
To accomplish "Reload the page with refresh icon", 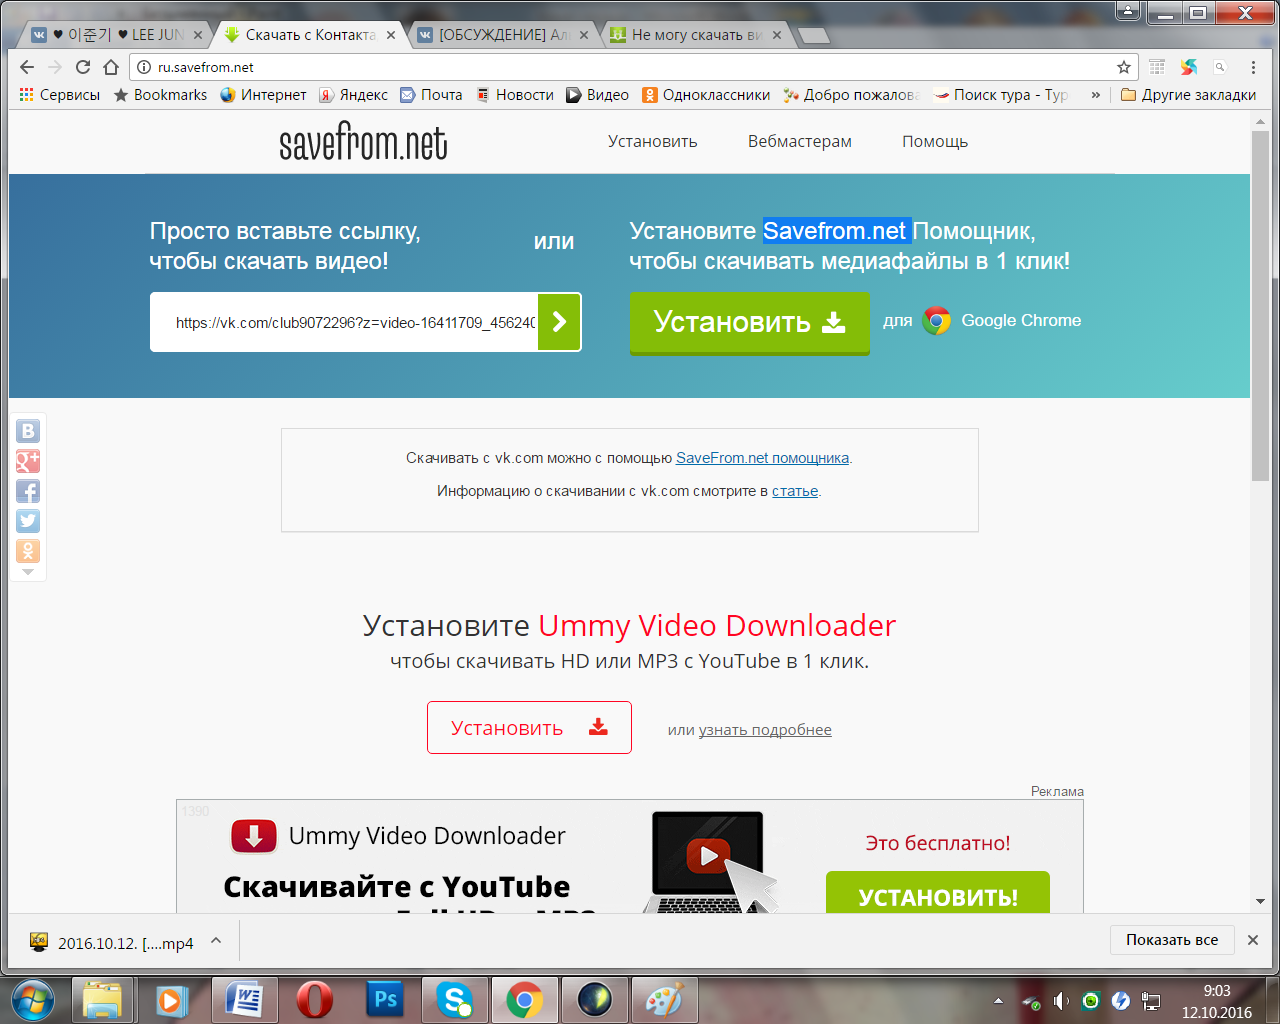I will (x=83, y=67).
